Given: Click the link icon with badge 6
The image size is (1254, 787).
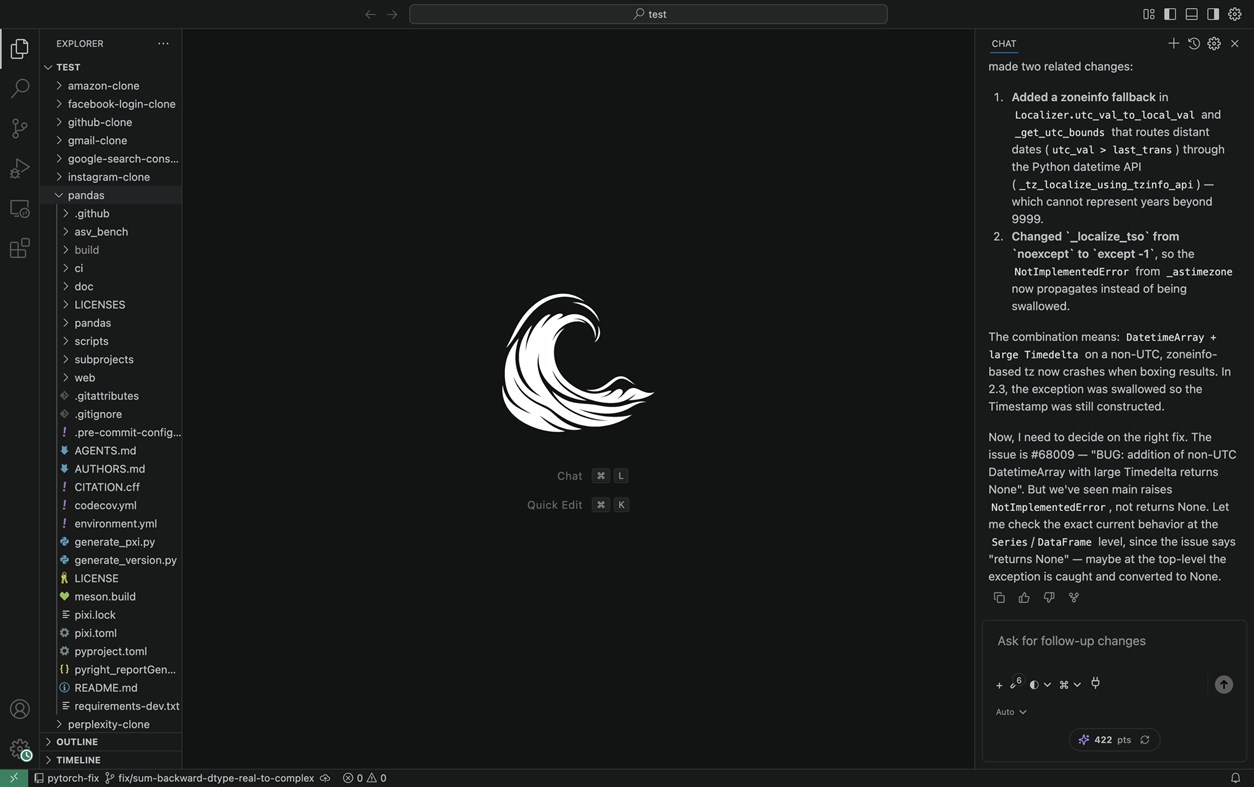Looking at the screenshot, I should tap(1015, 684).
